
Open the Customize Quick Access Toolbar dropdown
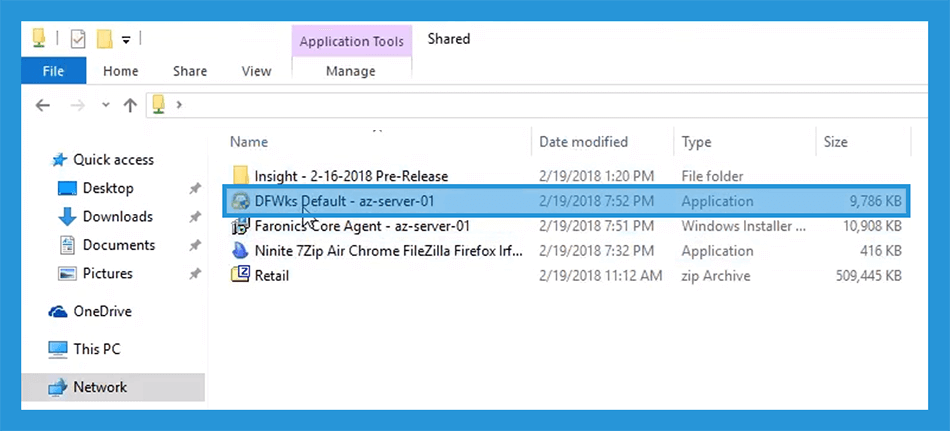126,40
